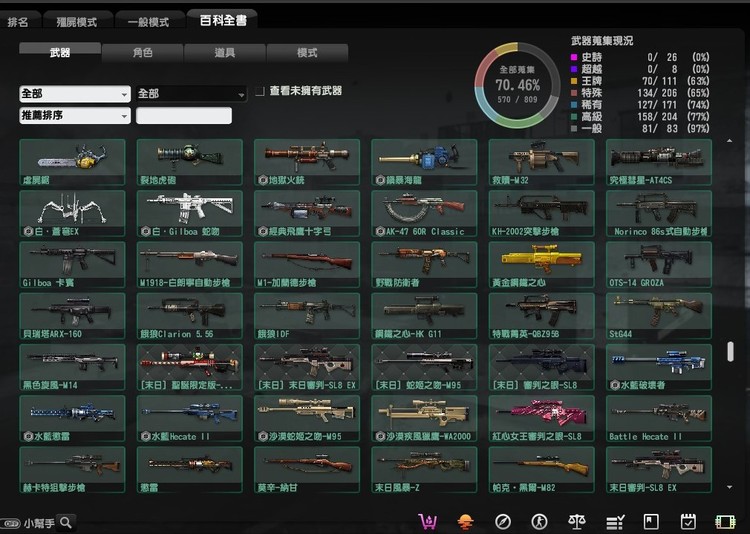750x534 pixels.
Task: Select the AK-47 60R Classic card
Action: pyautogui.click(x=424, y=213)
